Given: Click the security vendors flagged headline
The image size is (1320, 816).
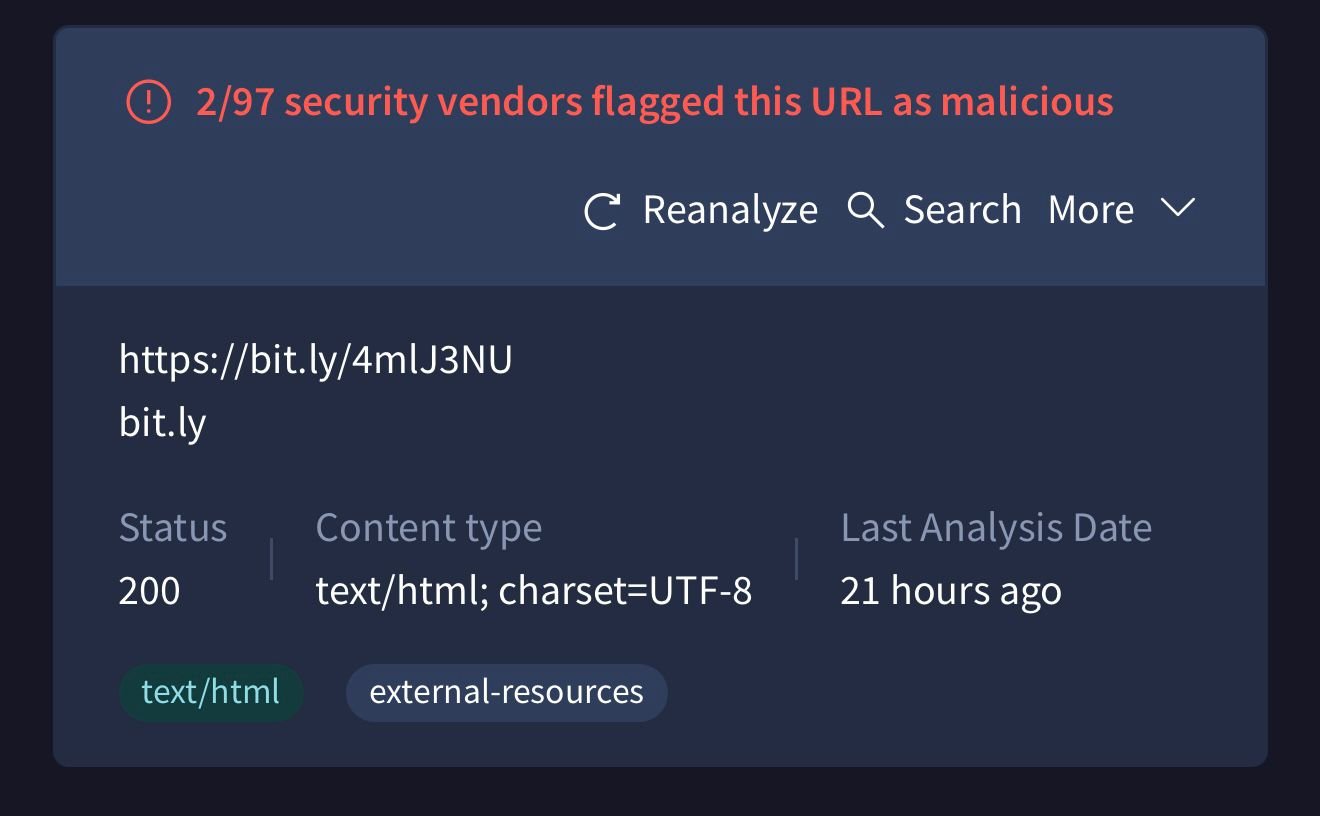Looking at the screenshot, I should (x=654, y=102).
